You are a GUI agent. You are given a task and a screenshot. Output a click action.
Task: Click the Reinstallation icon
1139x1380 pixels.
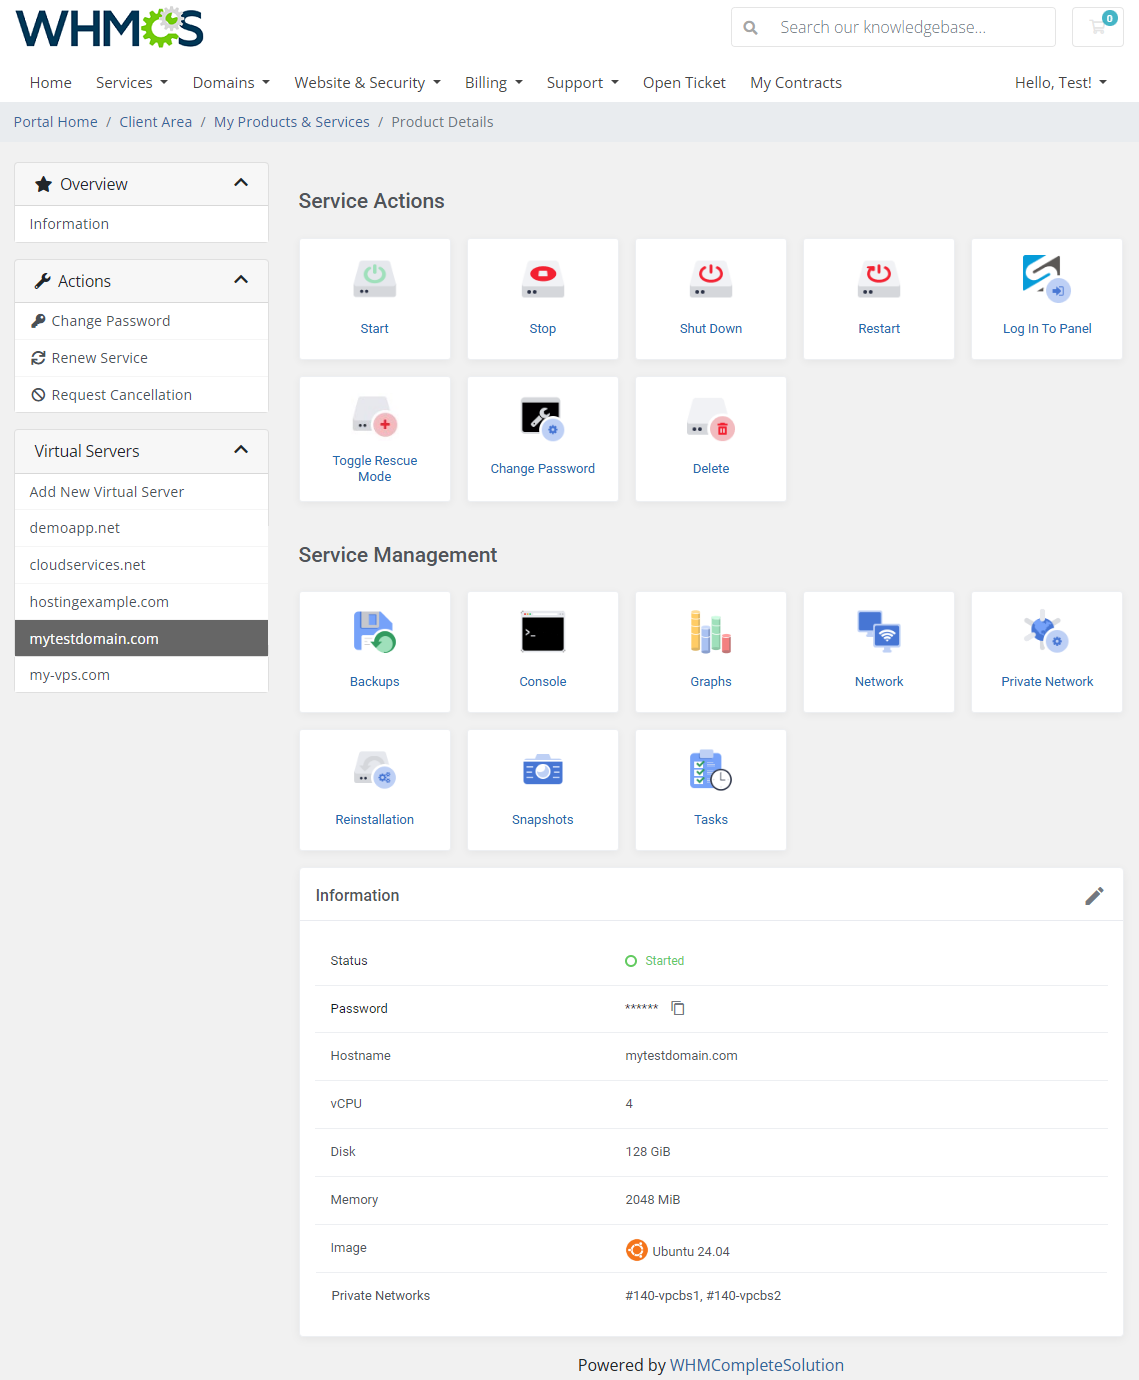click(374, 769)
